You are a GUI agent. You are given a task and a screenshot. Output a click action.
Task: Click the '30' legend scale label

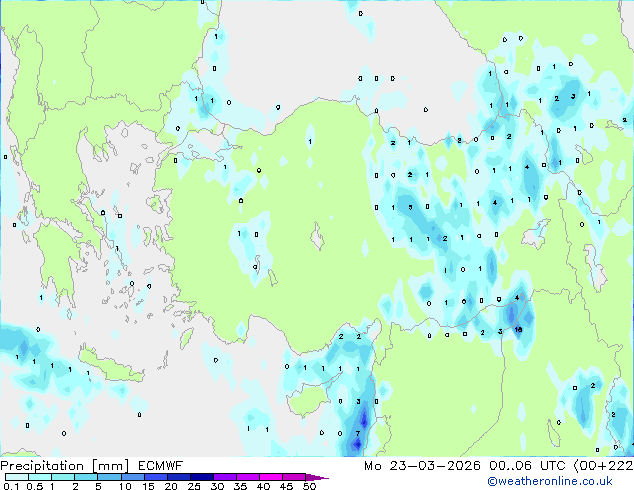217,486
